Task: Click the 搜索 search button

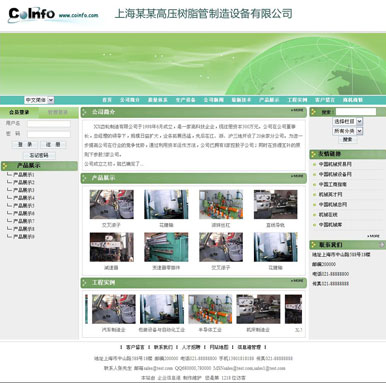Action: [x=348, y=139]
